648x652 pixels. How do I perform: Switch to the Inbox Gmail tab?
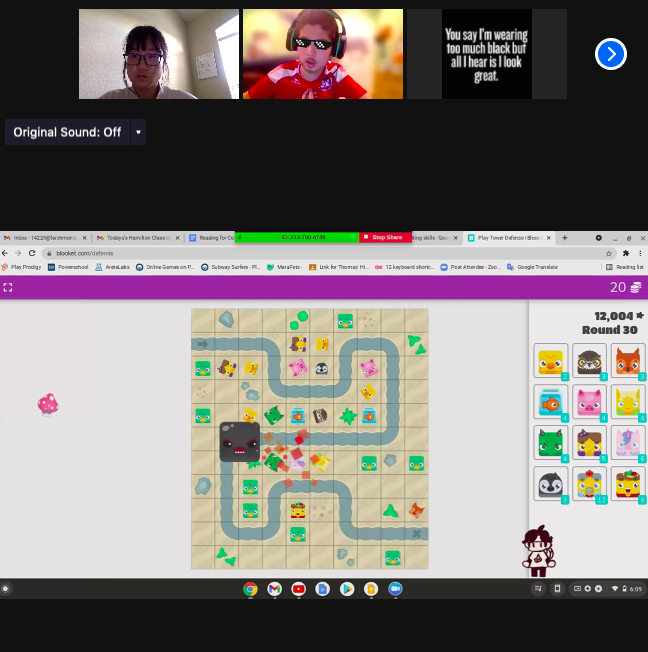click(45, 238)
